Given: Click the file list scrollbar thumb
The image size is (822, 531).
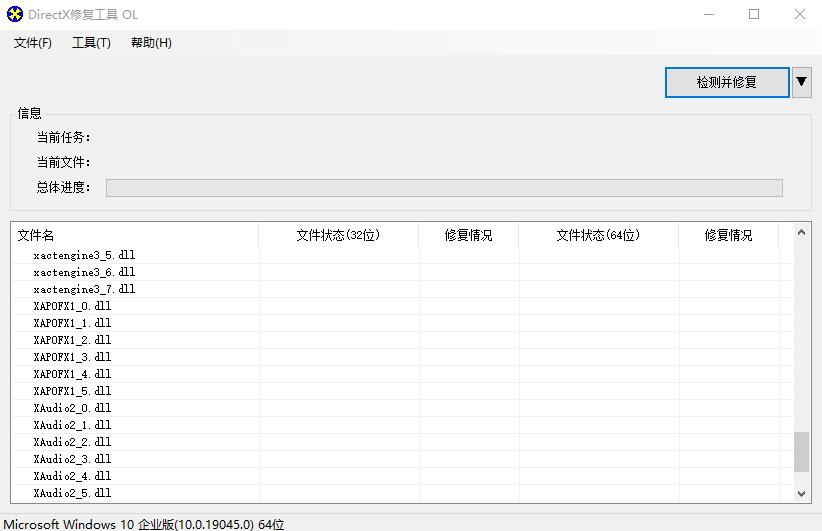Looking at the screenshot, I should 801,452.
